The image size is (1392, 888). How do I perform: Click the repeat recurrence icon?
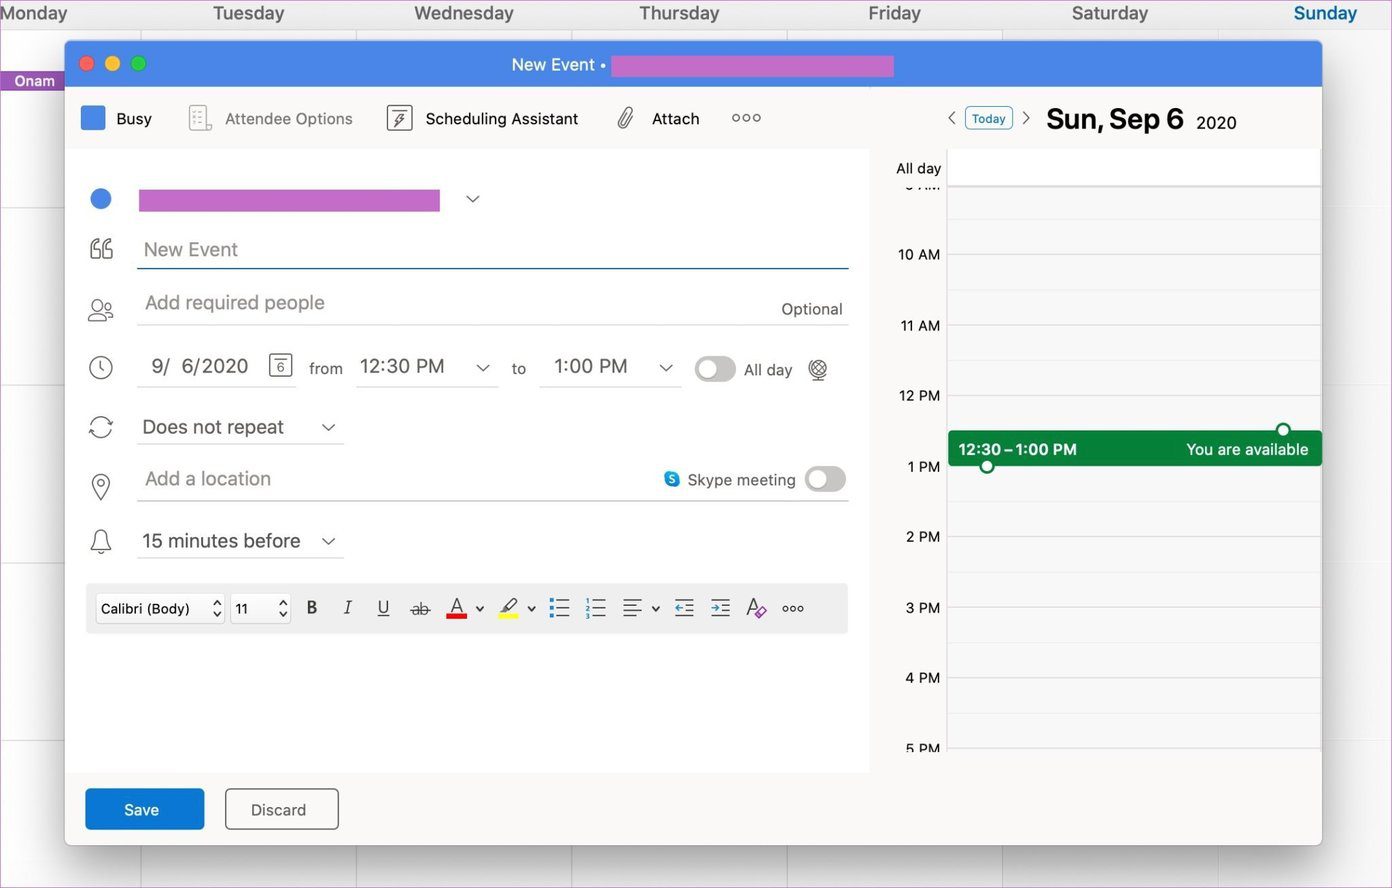101,427
